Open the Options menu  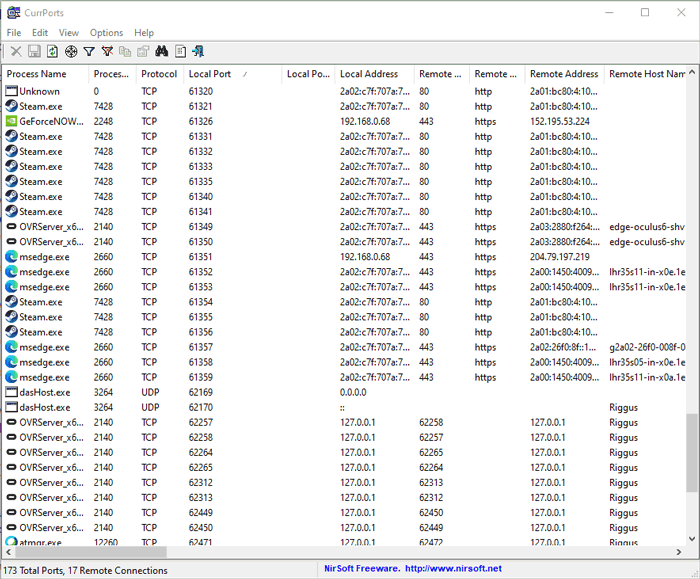(106, 33)
